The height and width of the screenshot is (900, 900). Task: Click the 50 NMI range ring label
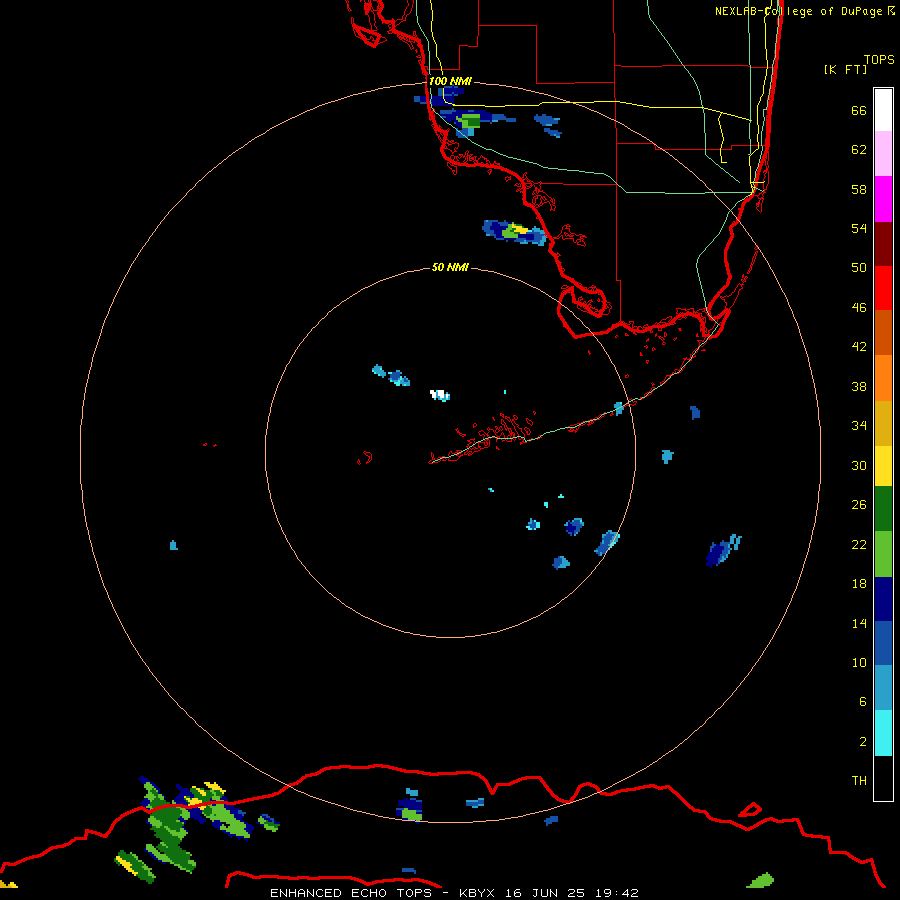pyautogui.click(x=450, y=267)
